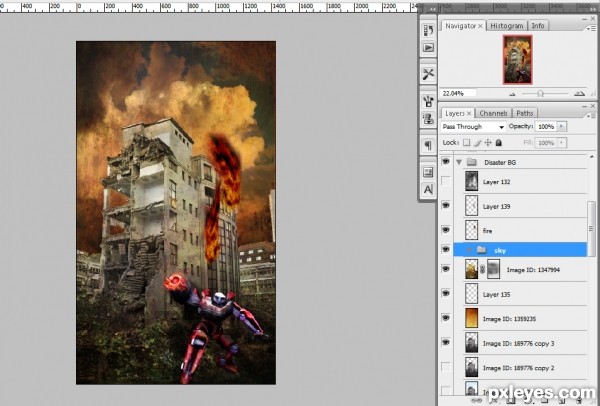Select the layer named fire
This screenshot has width=600, height=406.
[x=487, y=231]
